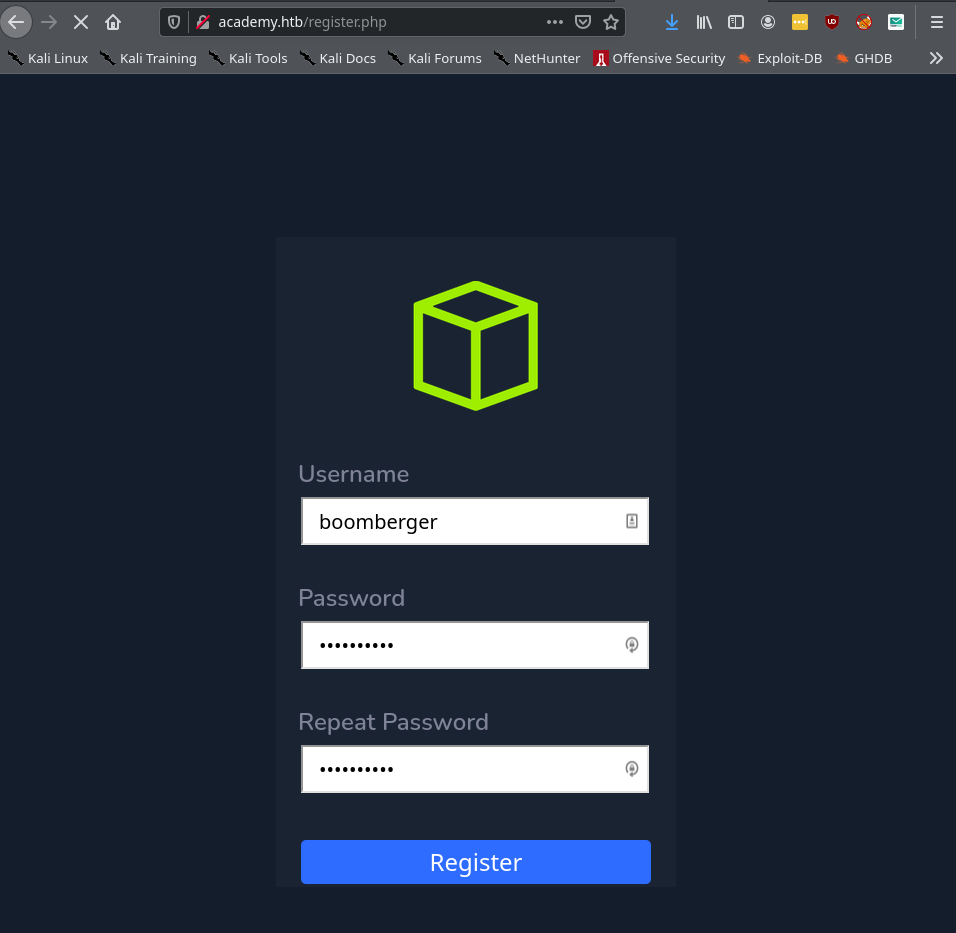
Task: Click the shield icon in the address bar
Action: coord(174,21)
